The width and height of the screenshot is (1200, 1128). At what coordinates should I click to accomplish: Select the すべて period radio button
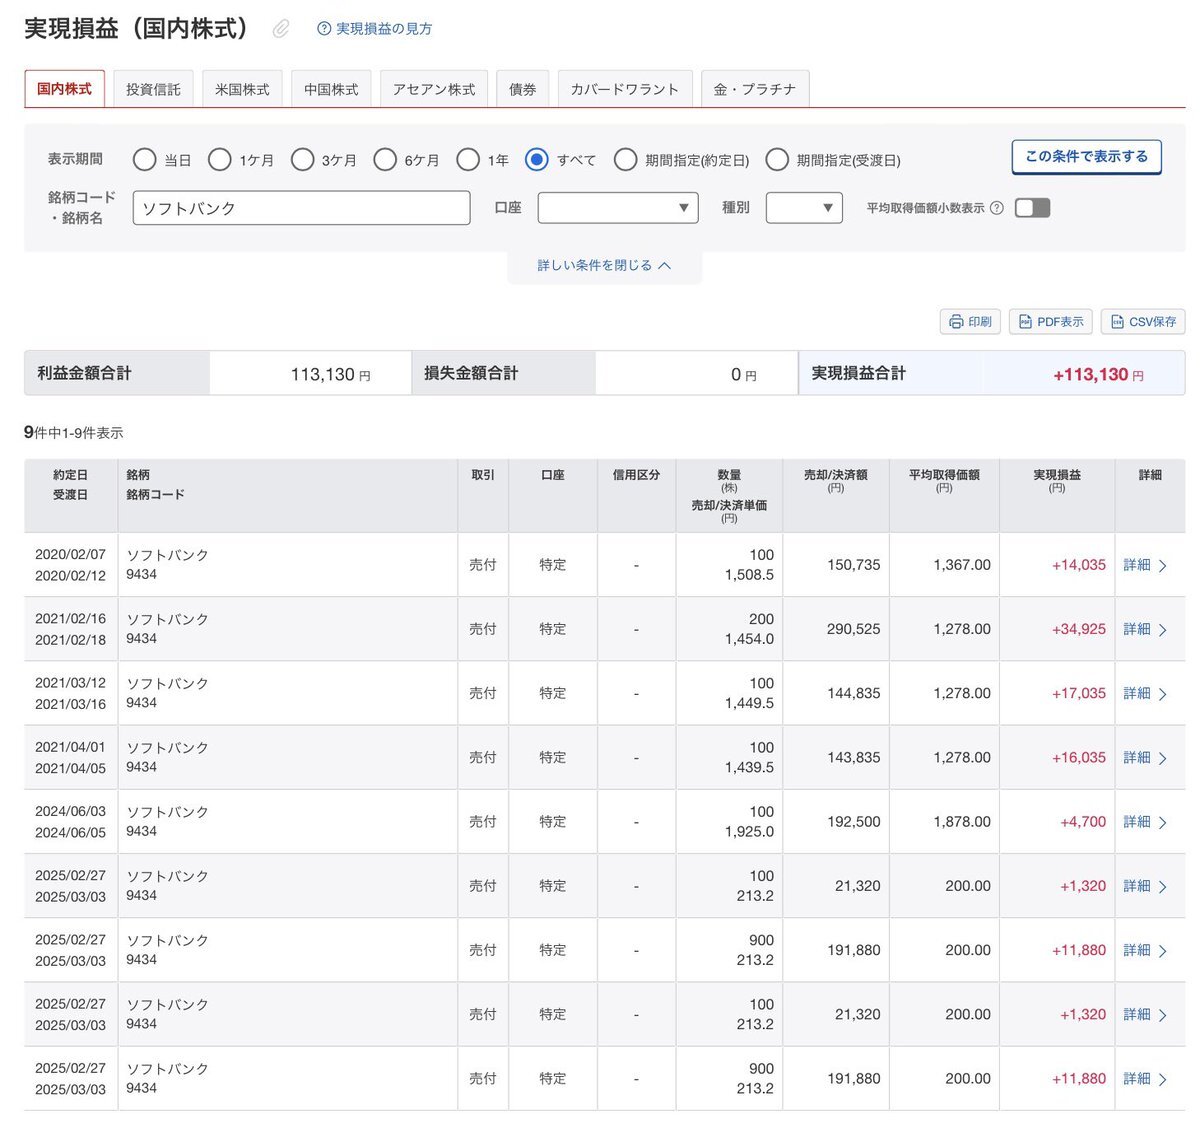coord(537,160)
